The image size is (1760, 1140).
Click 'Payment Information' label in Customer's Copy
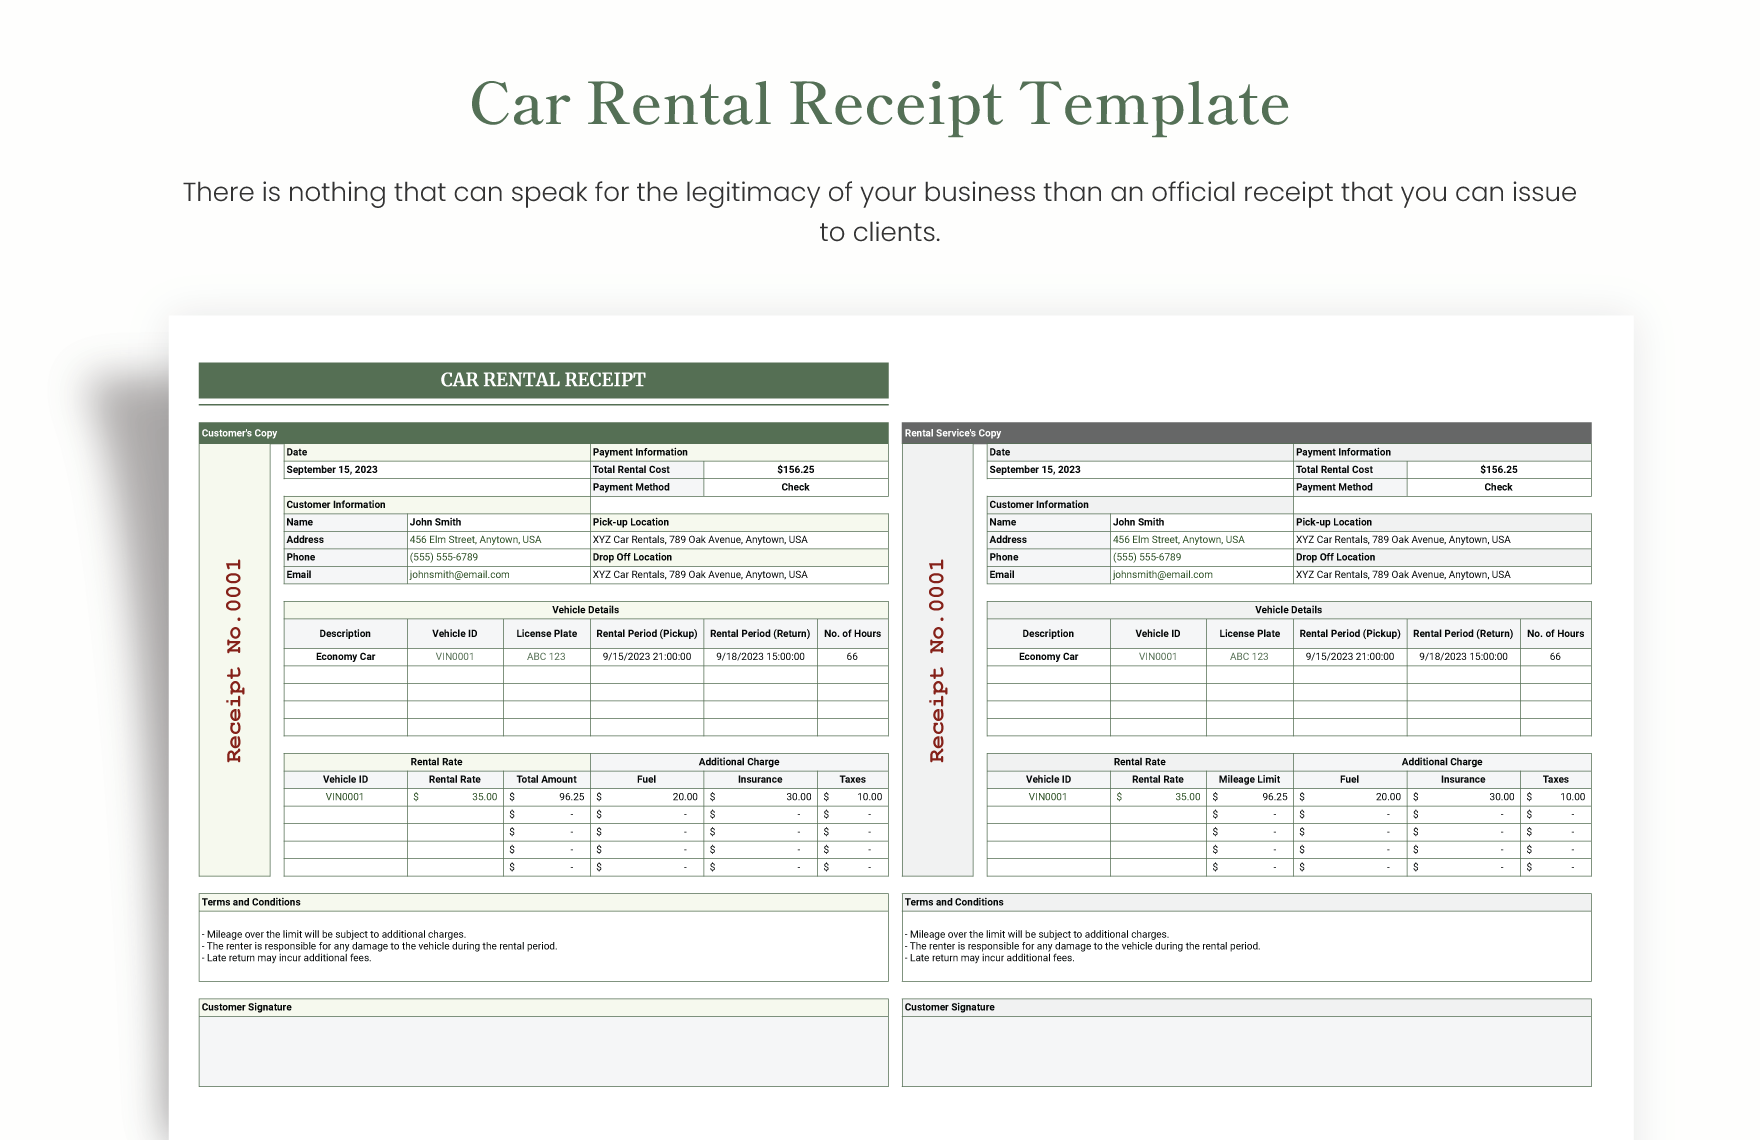tap(640, 453)
